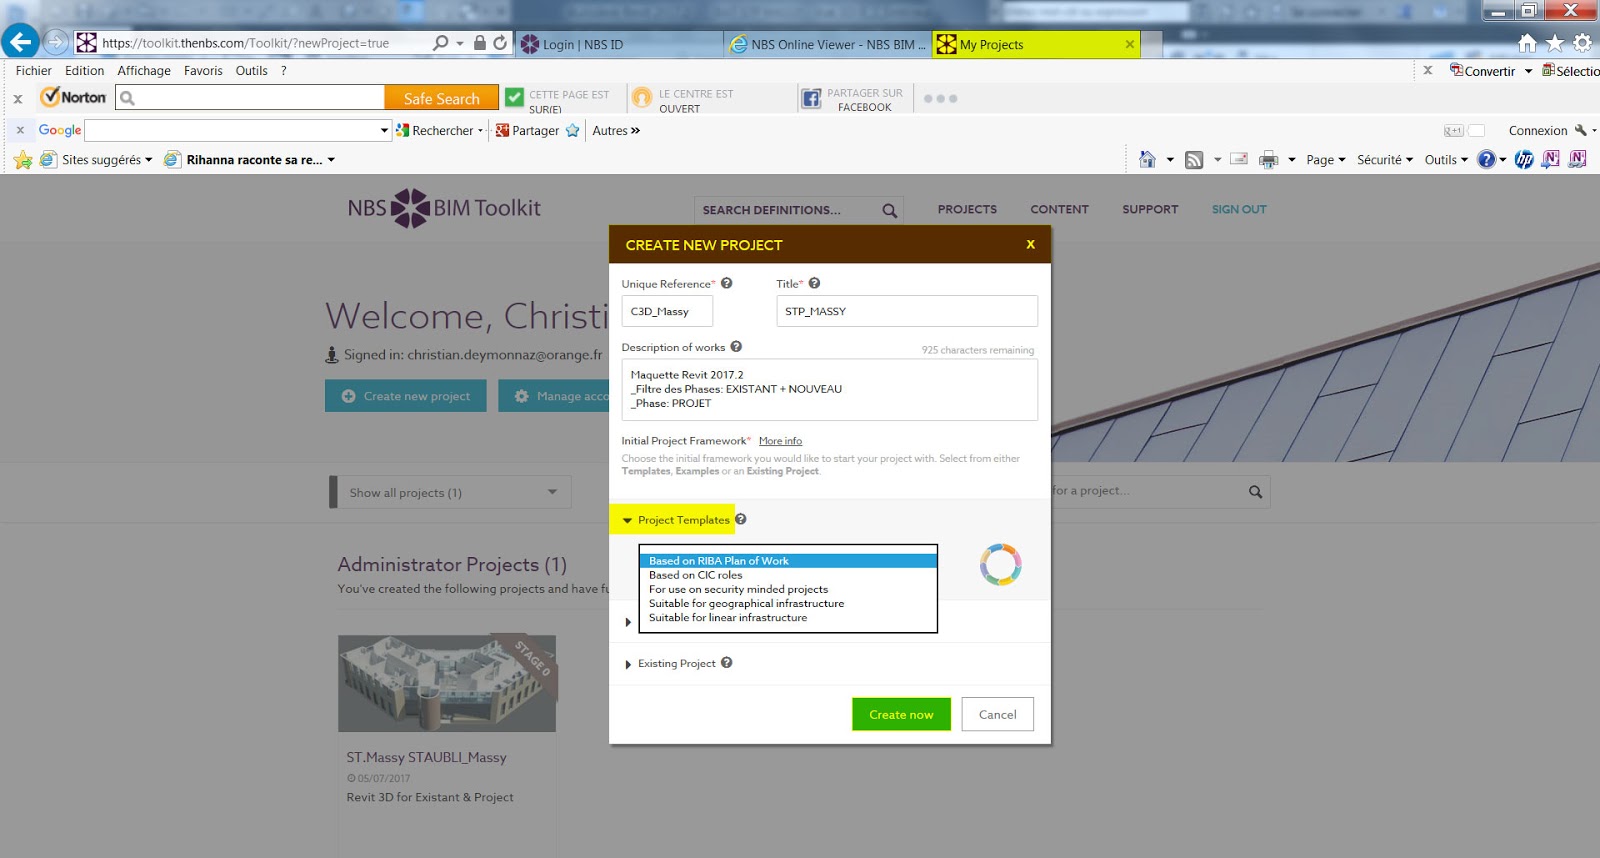The image size is (1600, 858).
Task: Close the My Projects tab
Action: pyautogui.click(x=1129, y=44)
